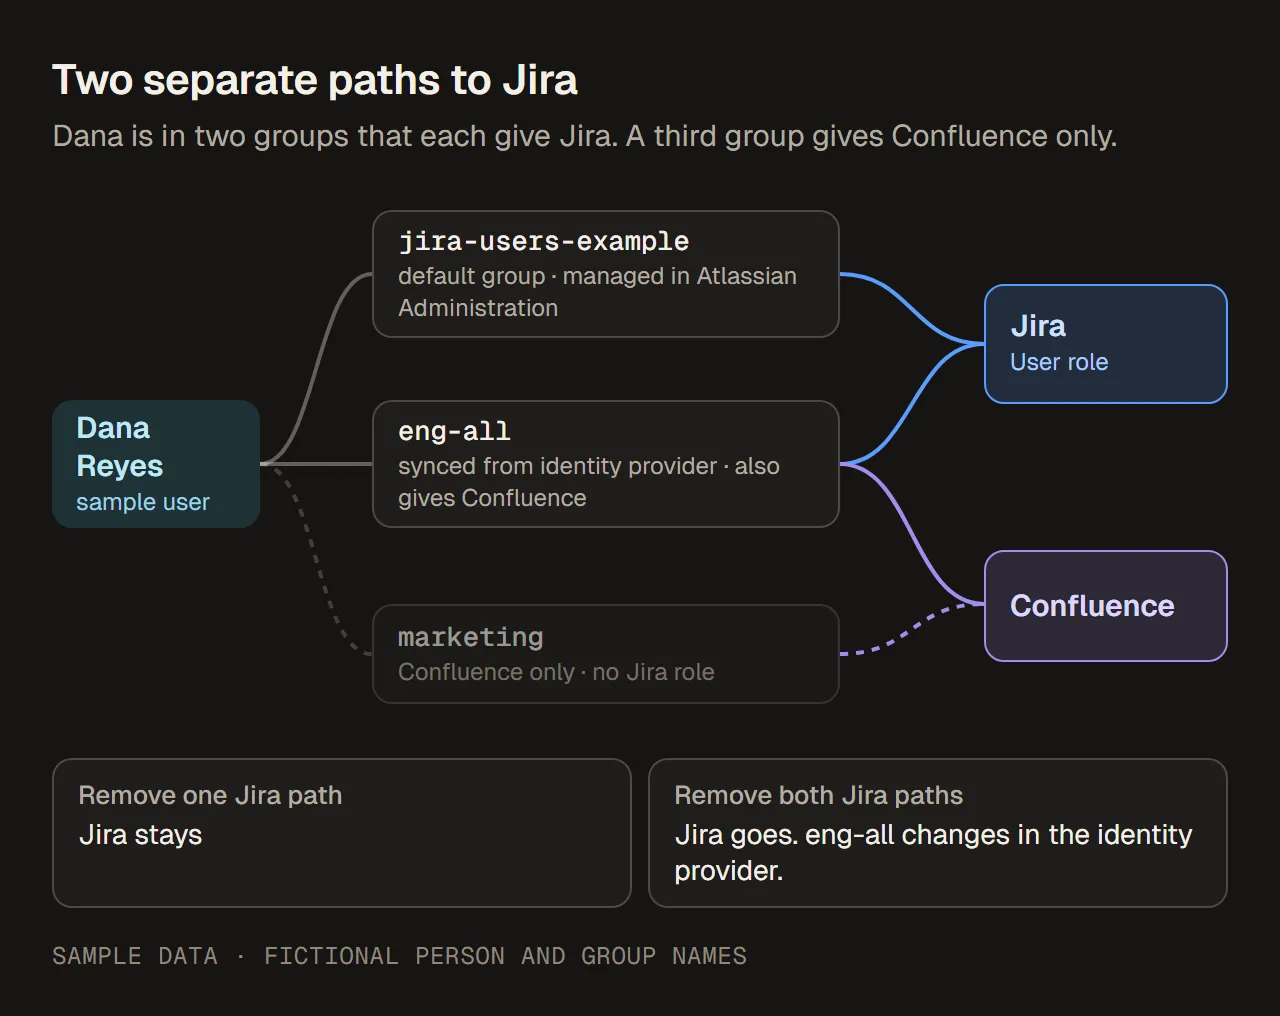Viewport: 1280px width, 1016px height.
Task: Click the text 'Jira stays'
Action: pos(141,835)
